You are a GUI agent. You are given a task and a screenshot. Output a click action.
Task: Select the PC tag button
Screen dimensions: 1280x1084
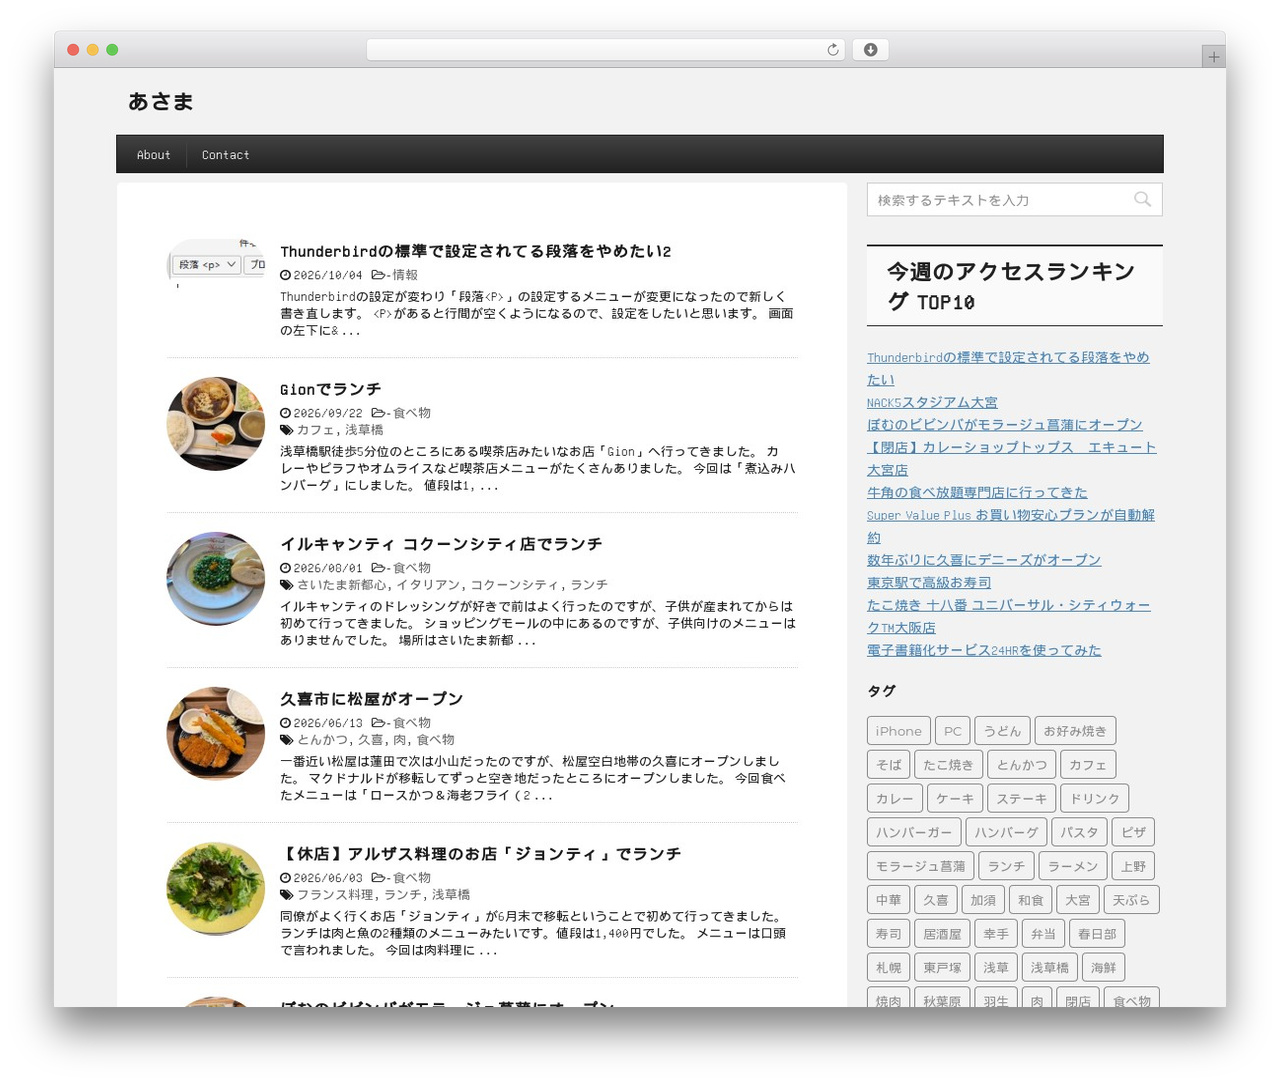tap(953, 731)
